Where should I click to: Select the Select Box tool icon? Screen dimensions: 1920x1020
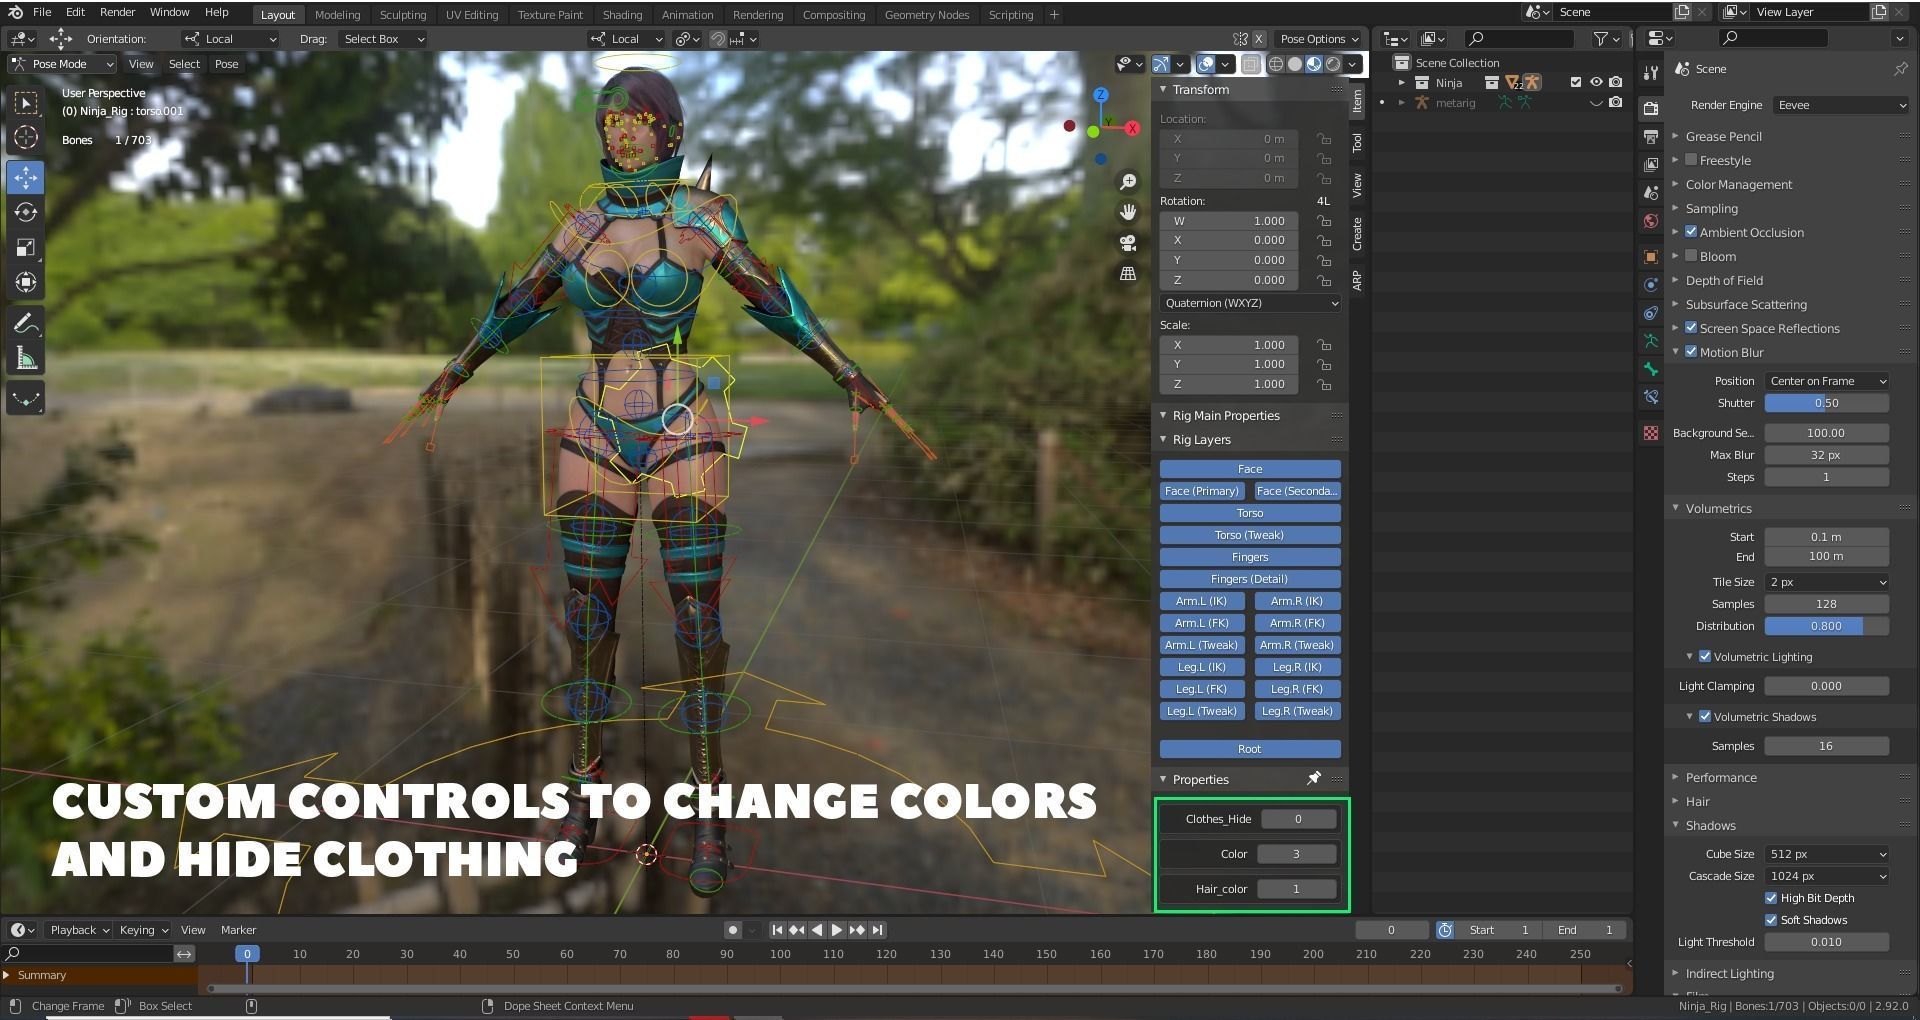coord(26,103)
